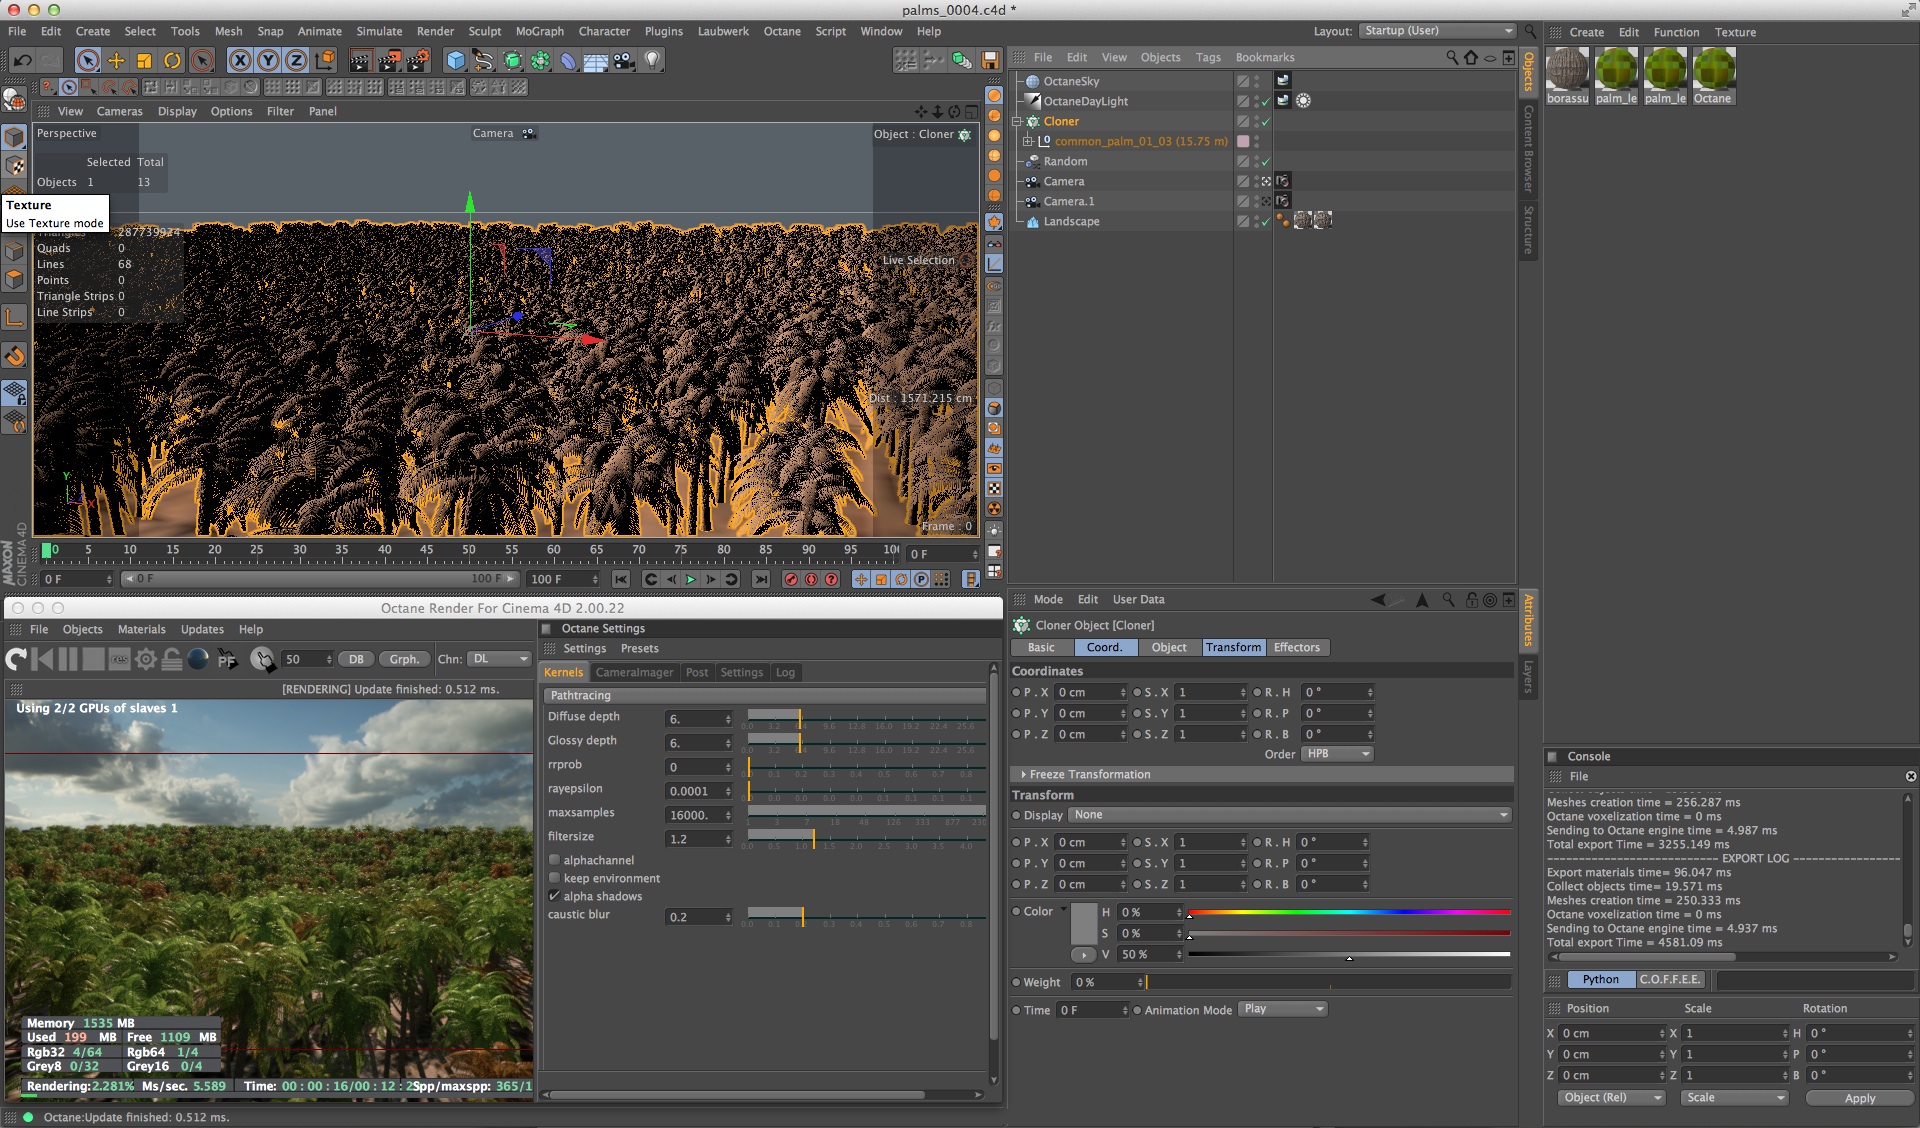Screen dimensions: 1920x1128
Task: Add a Cube primitive object
Action: point(456,61)
